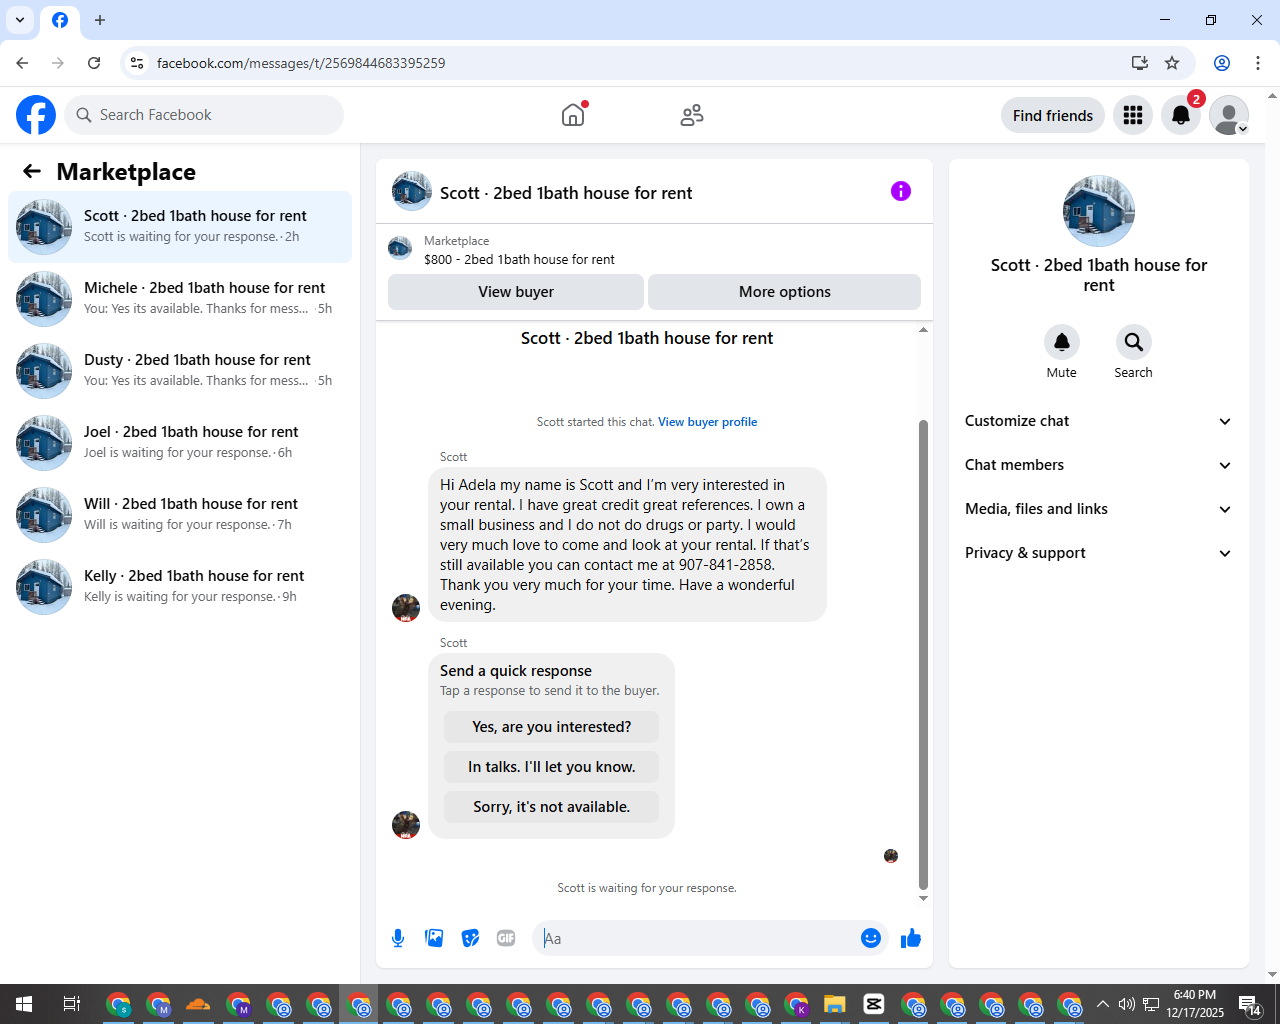This screenshot has width=1280, height=1024.
Task: Open Kelly's conversation in the list
Action: tap(180, 587)
